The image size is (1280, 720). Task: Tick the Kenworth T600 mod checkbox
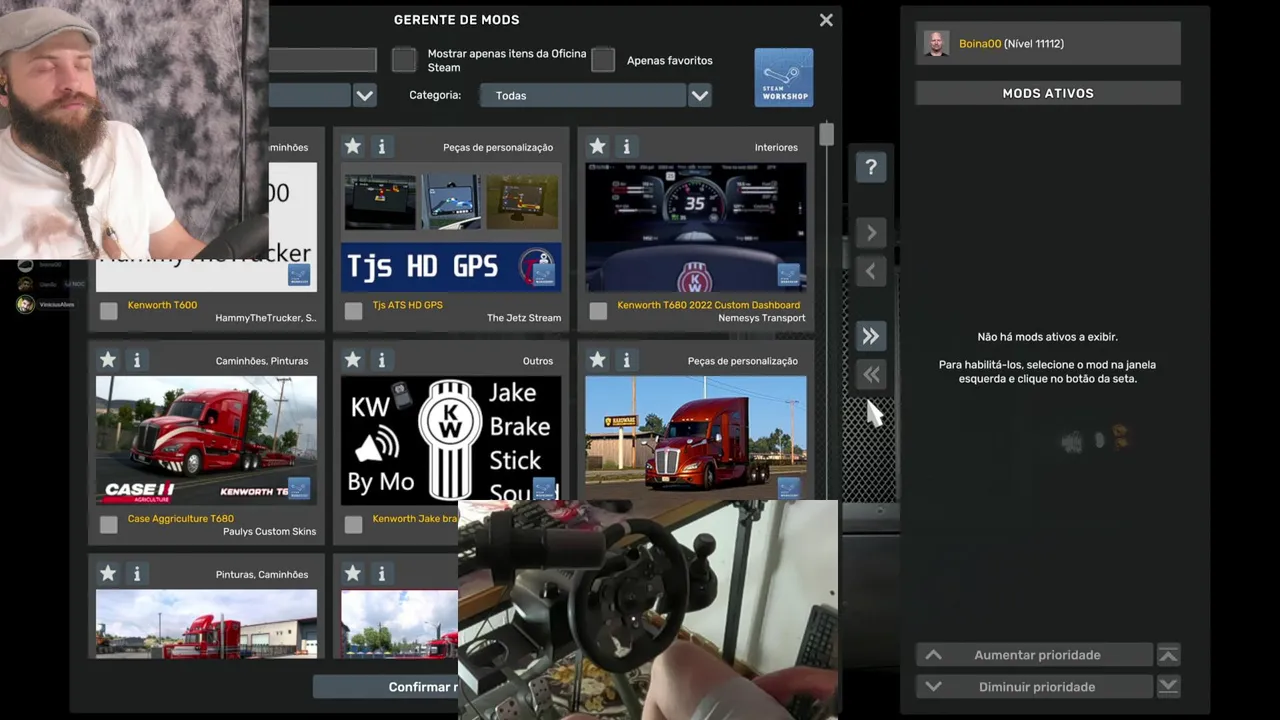click(109, 311)
